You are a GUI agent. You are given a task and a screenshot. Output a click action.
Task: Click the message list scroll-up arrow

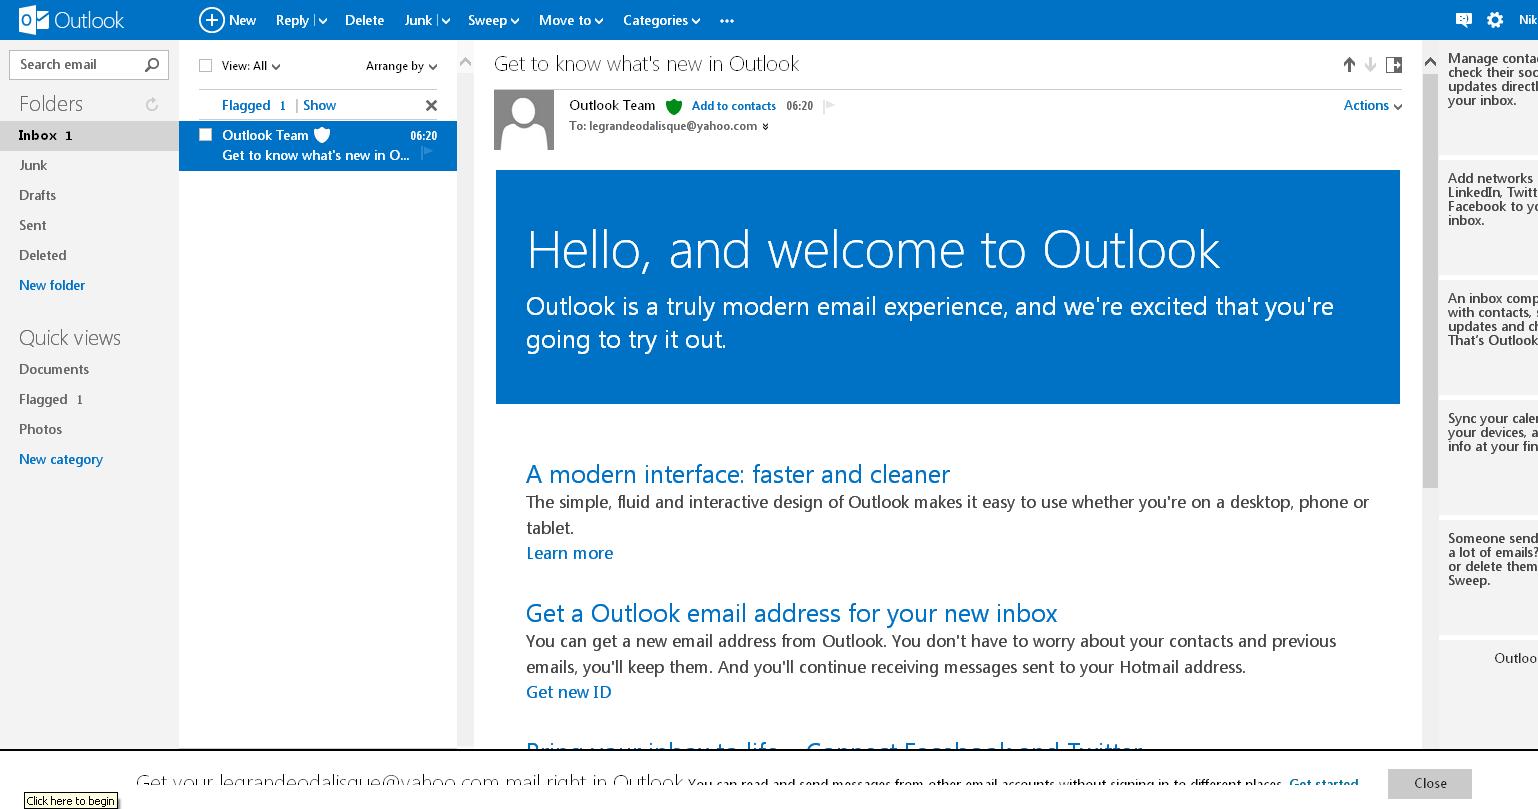click(465, 62)
